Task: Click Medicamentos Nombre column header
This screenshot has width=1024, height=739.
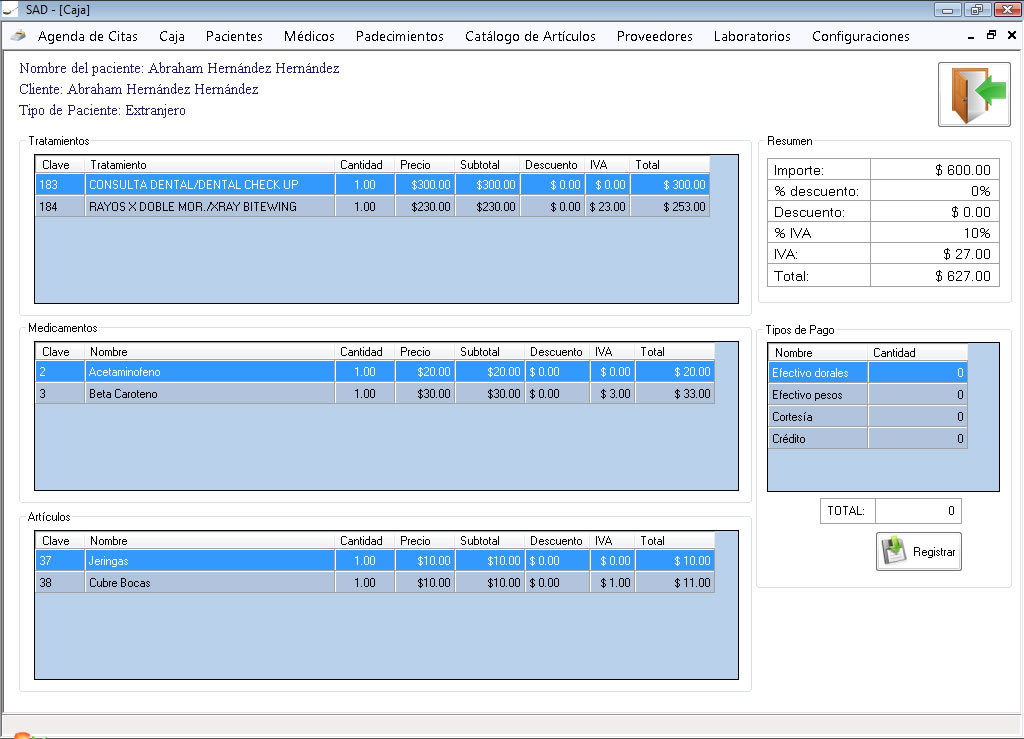Action: [x=210, y=352]
